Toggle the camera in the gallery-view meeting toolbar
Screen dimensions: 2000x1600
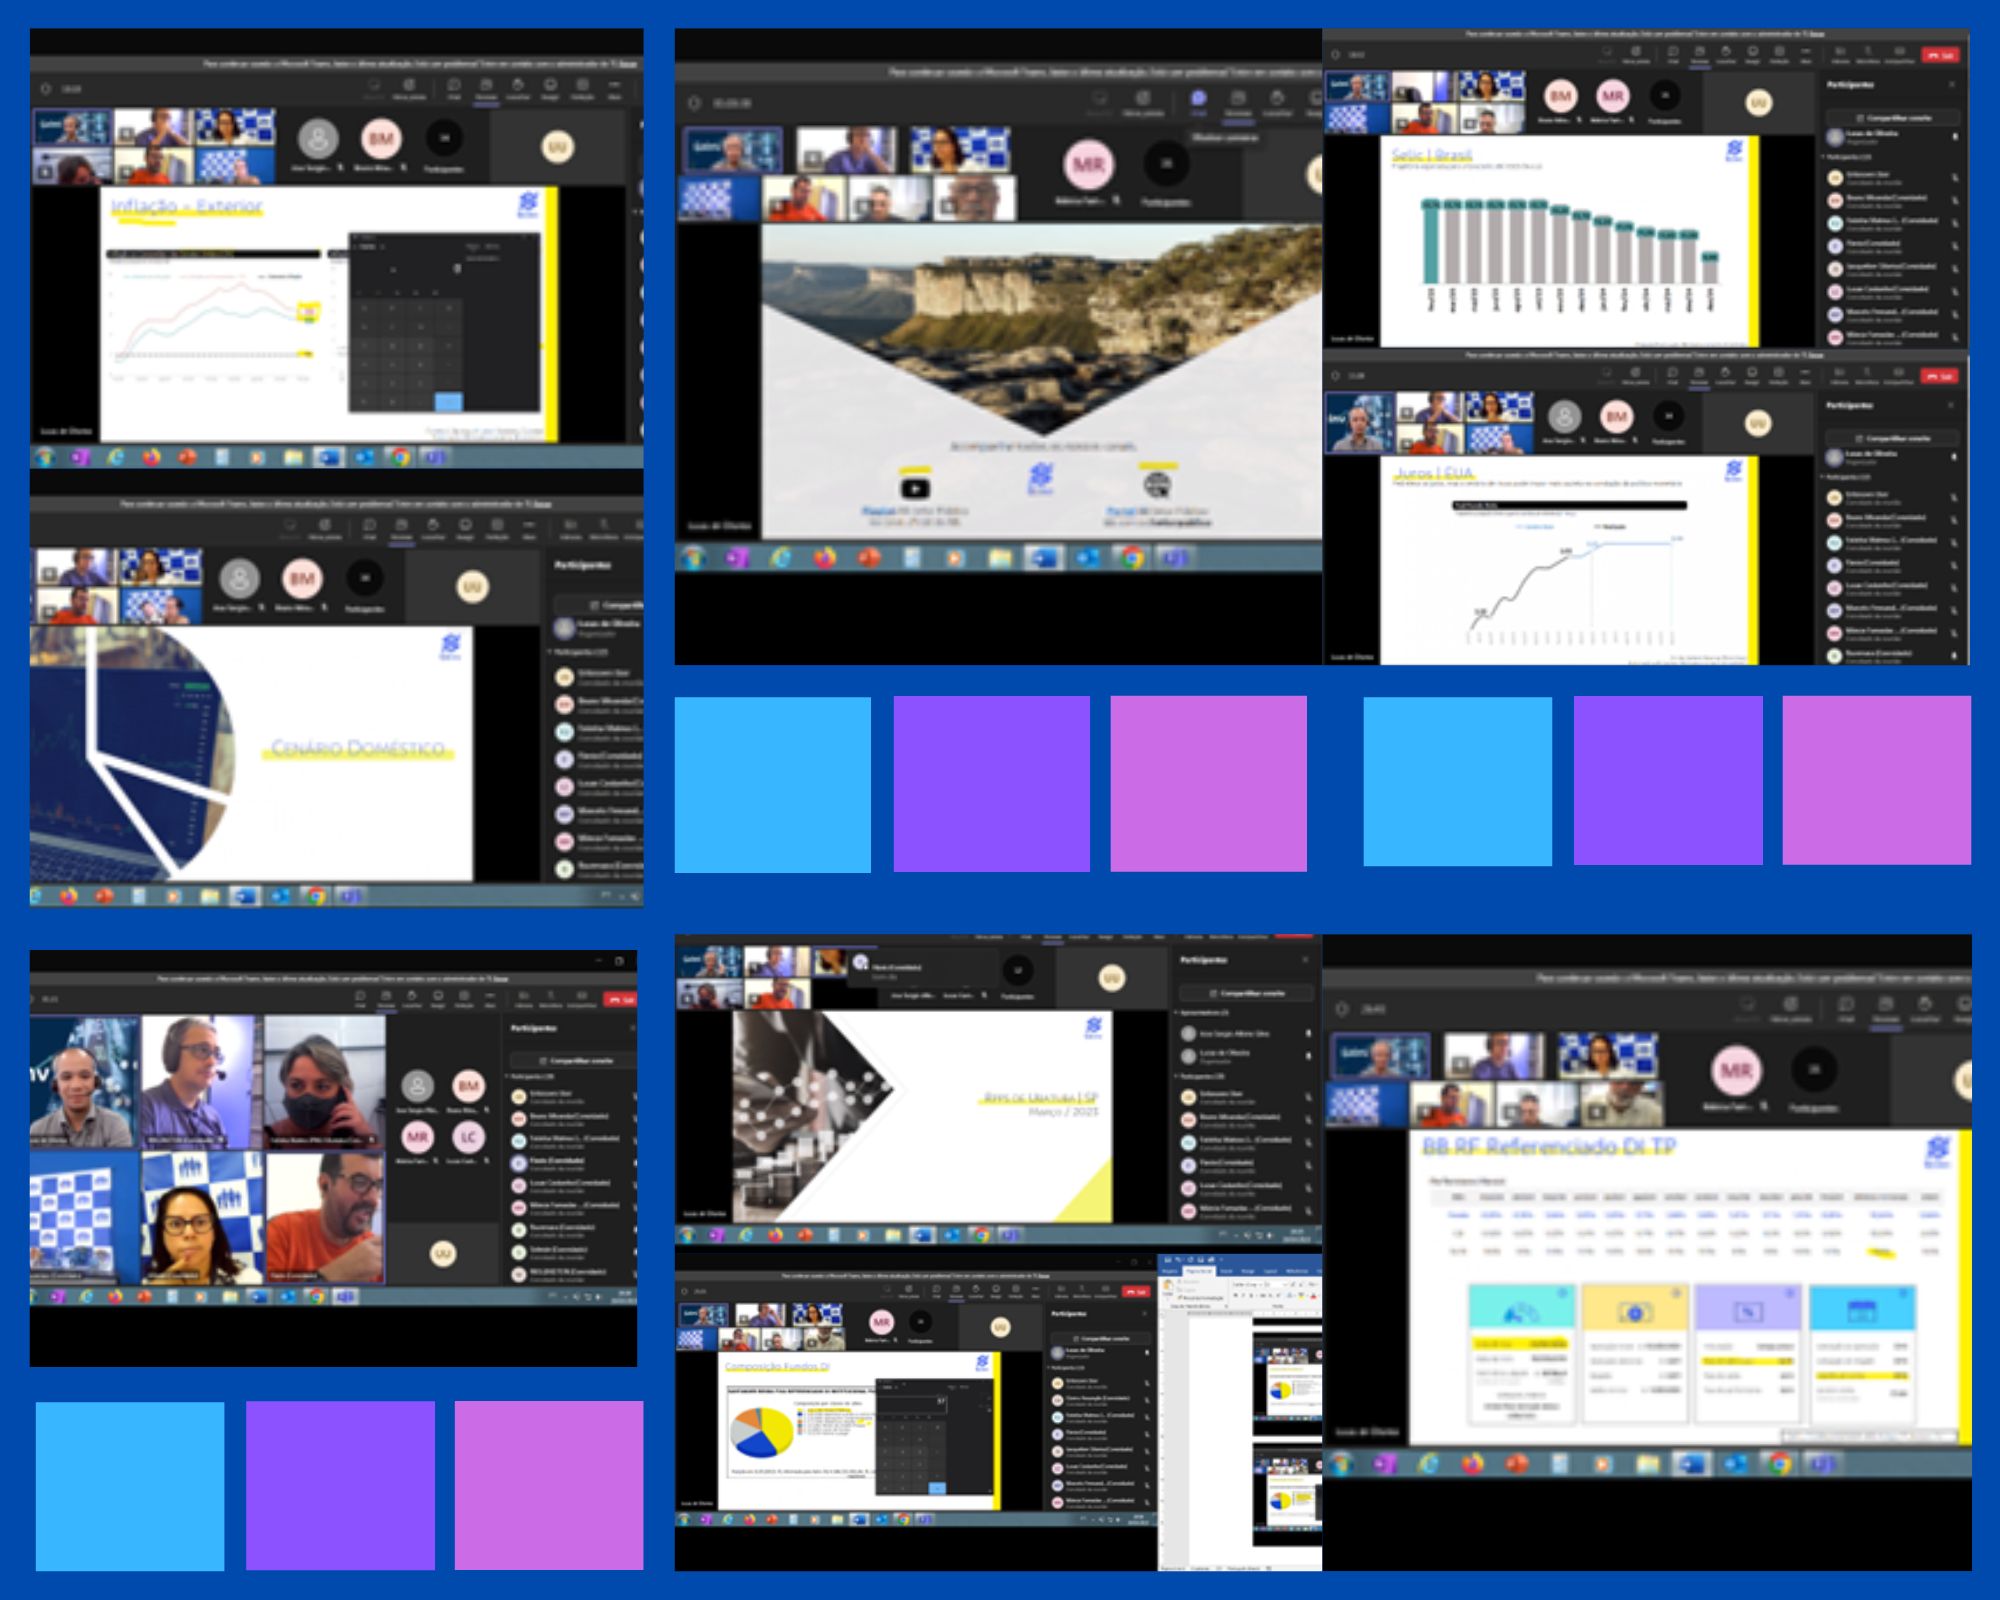click(x=524, y=998)
